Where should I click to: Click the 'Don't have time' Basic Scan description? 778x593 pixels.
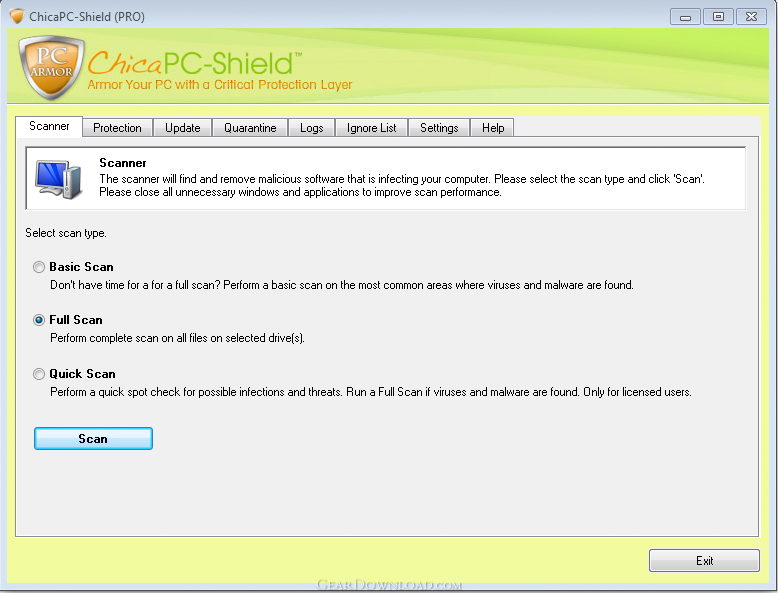pyautogui.click(x=342, y=285)
